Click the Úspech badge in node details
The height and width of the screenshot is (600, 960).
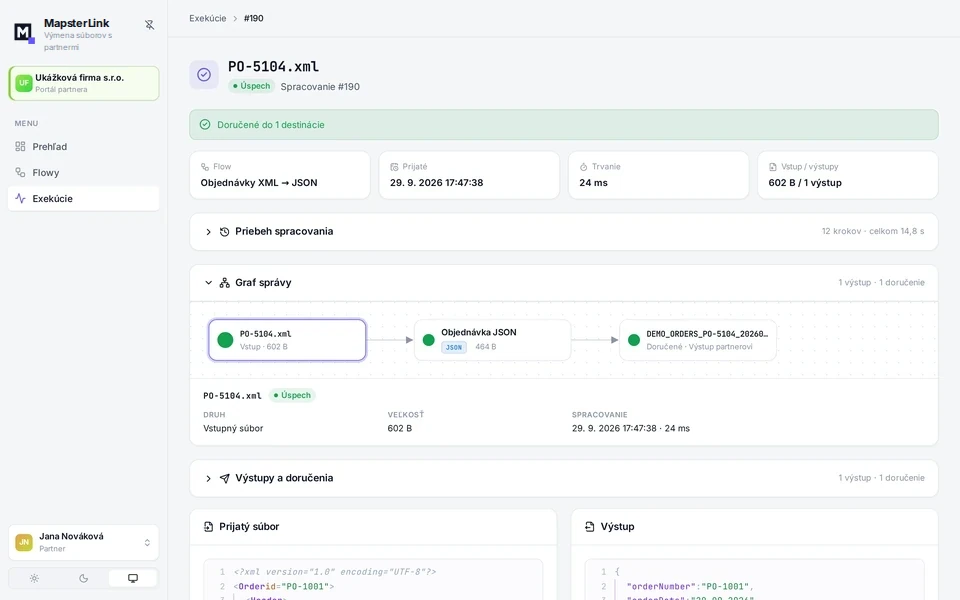[x=292, y=396]
